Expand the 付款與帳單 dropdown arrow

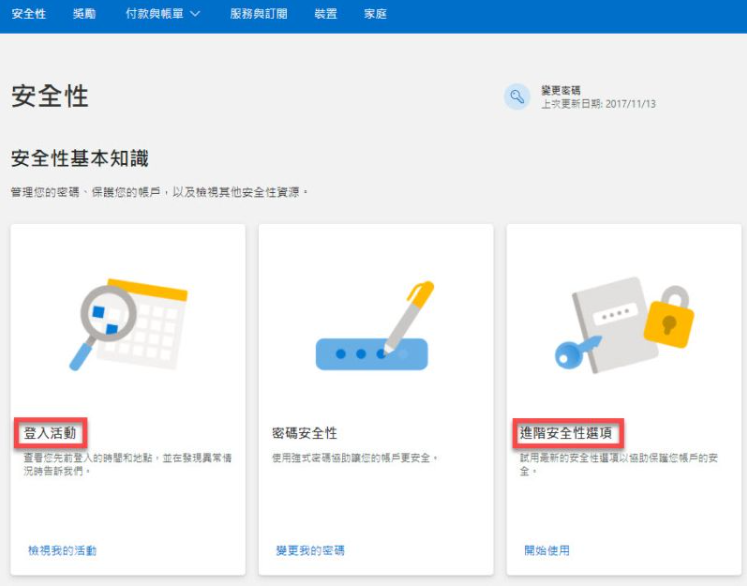[x=195, y=15]
